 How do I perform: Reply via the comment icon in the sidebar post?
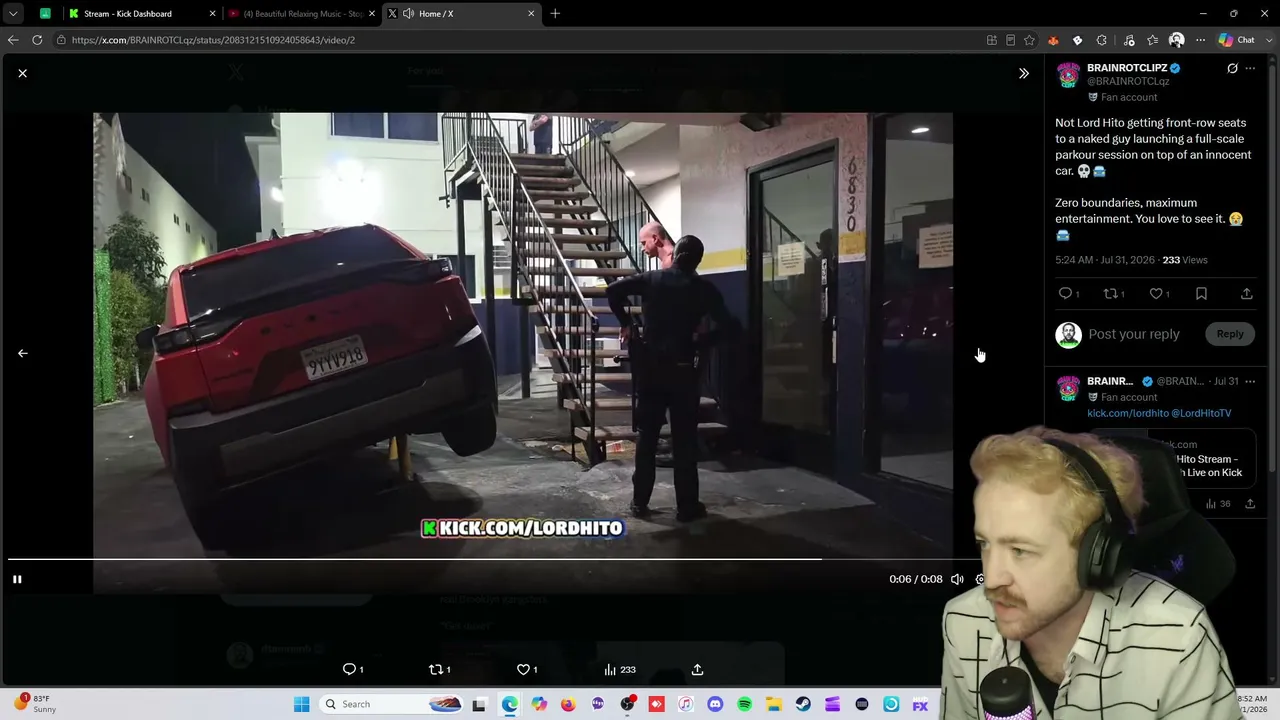click(x=1068, y=294)
